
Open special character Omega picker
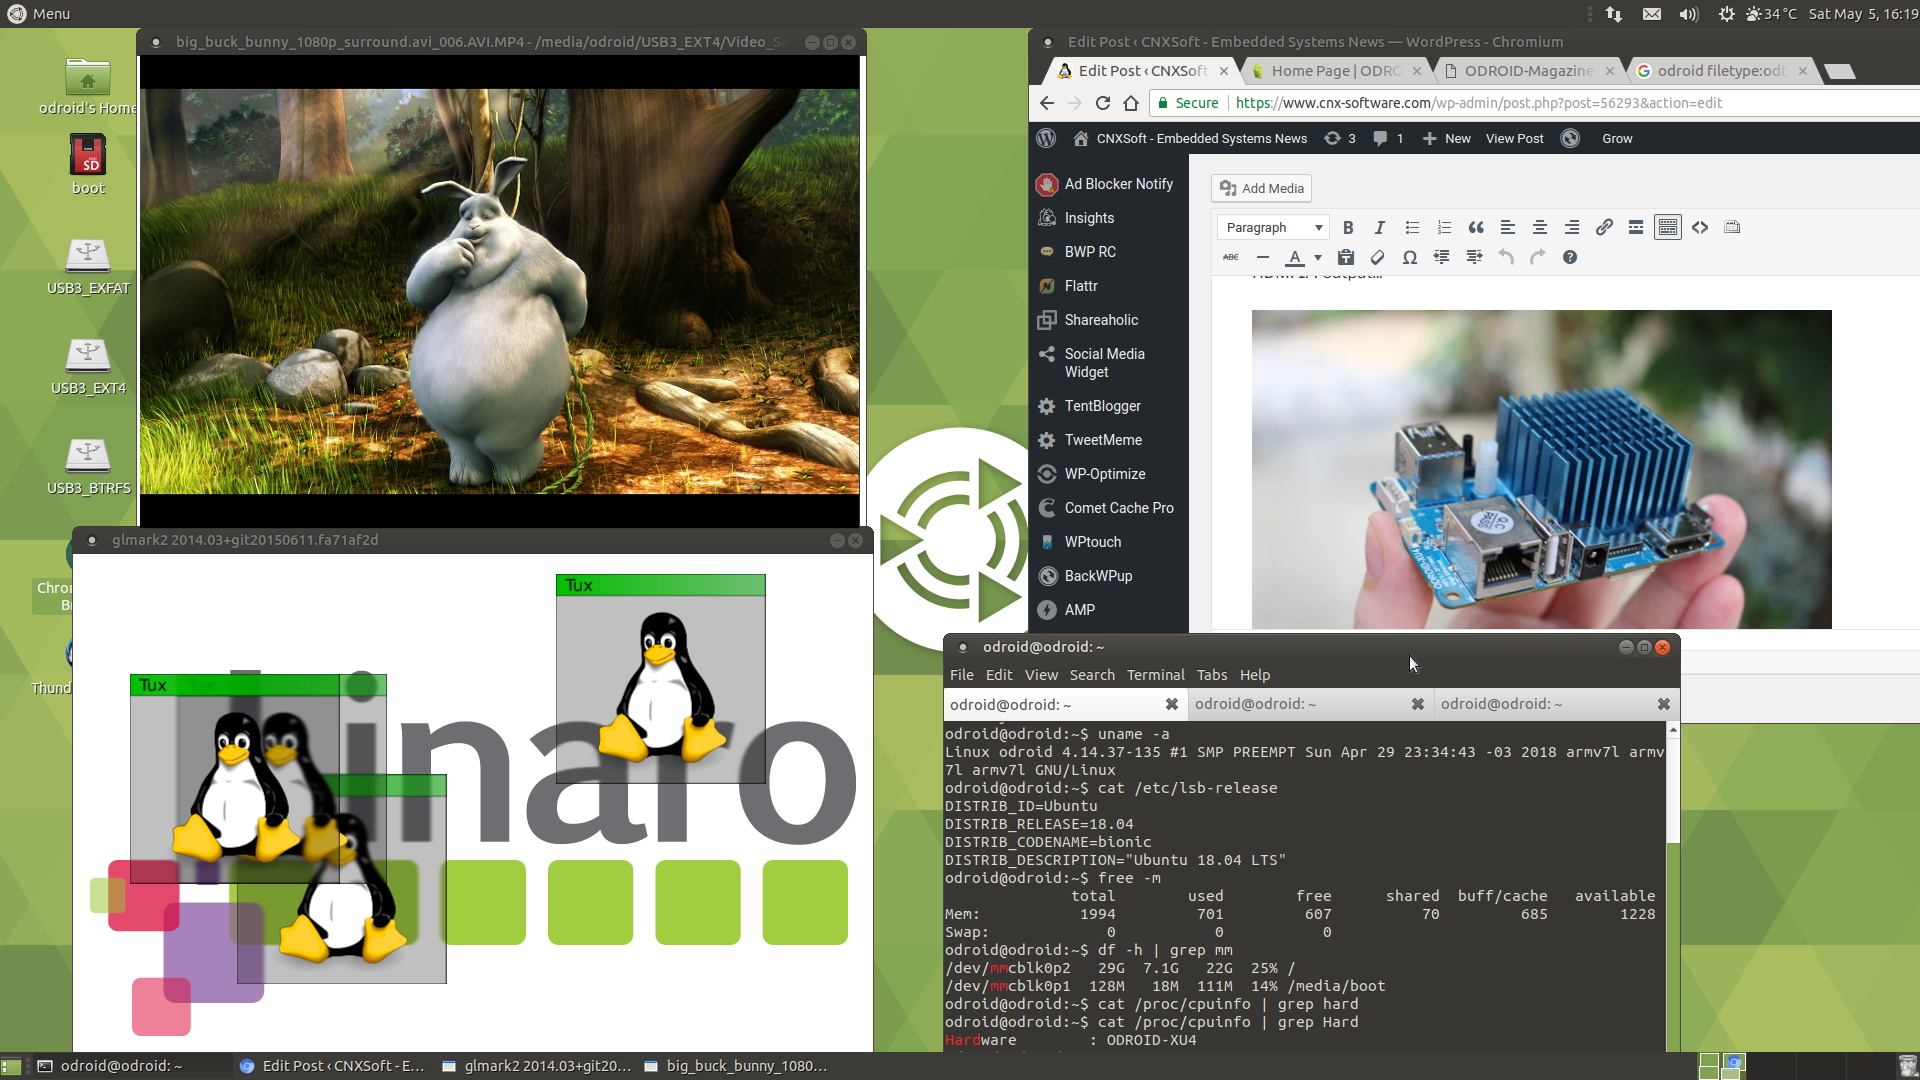(x=1410, y=258)
